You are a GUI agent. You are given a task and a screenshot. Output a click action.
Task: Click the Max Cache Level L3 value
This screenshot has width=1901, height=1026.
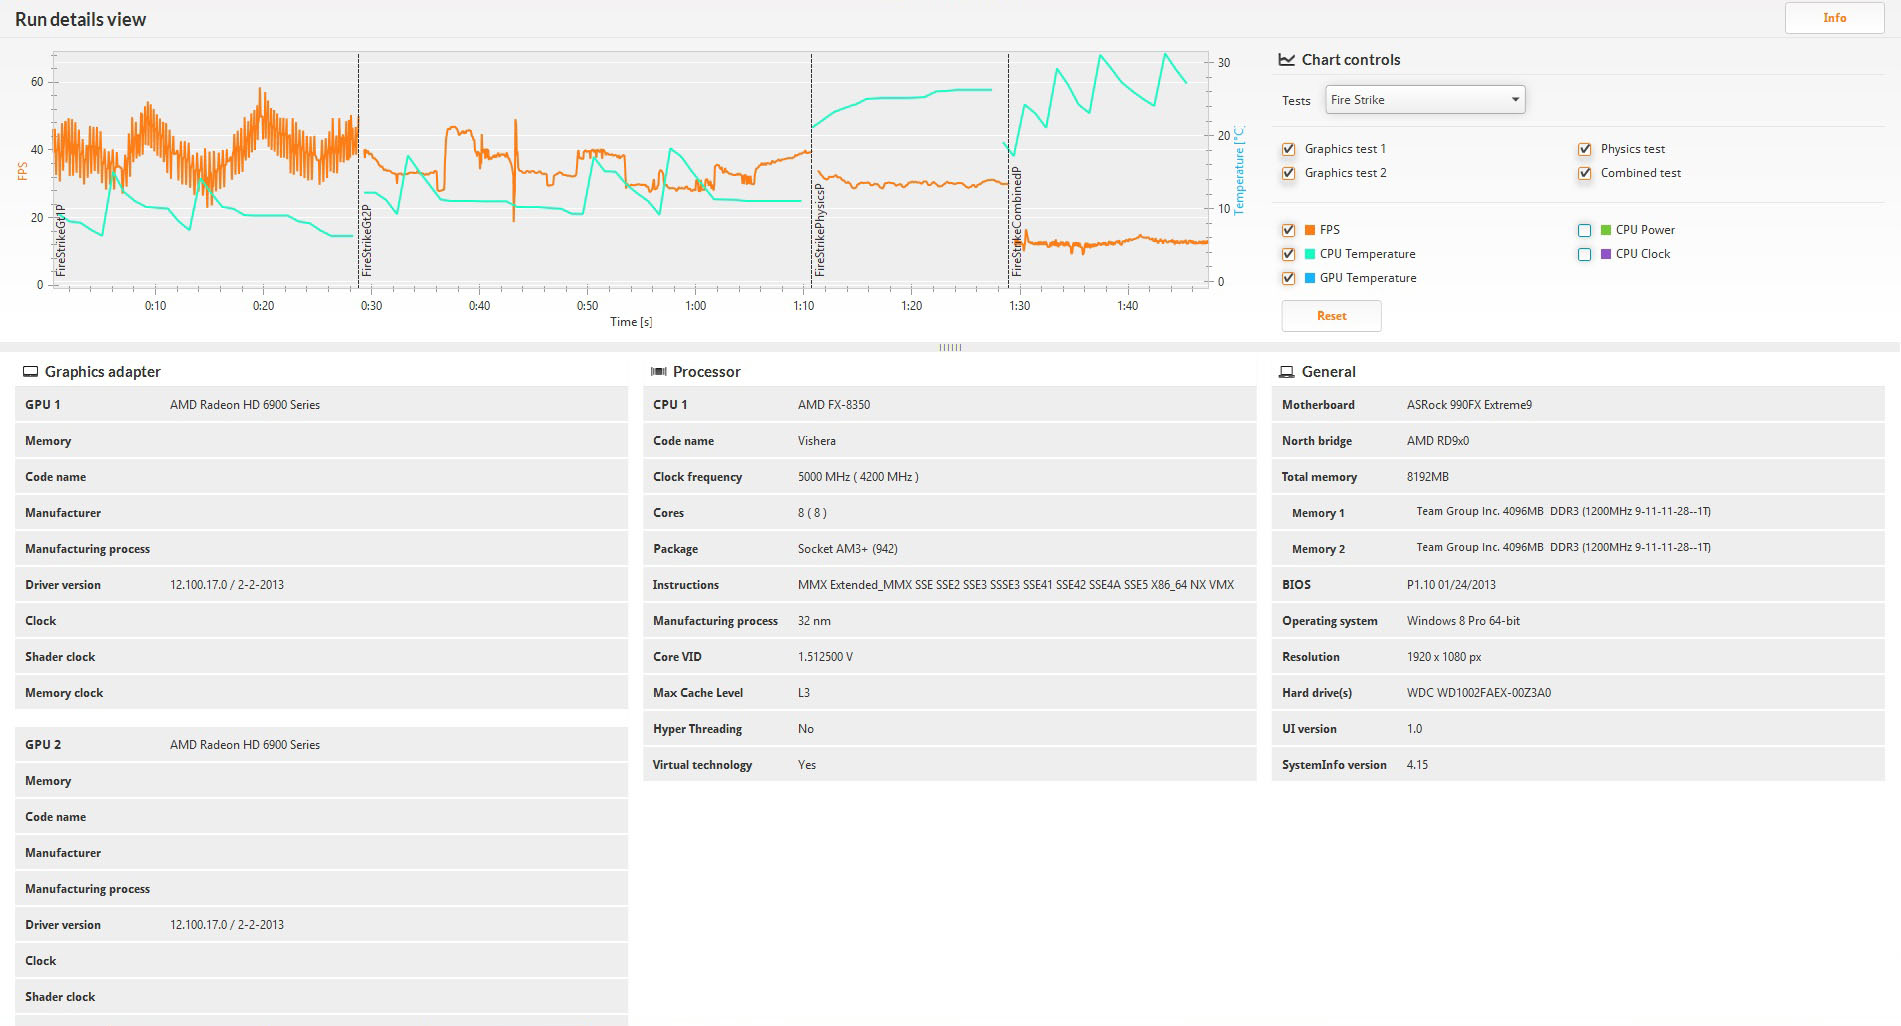pyautogui.click(x=804, y=693)
